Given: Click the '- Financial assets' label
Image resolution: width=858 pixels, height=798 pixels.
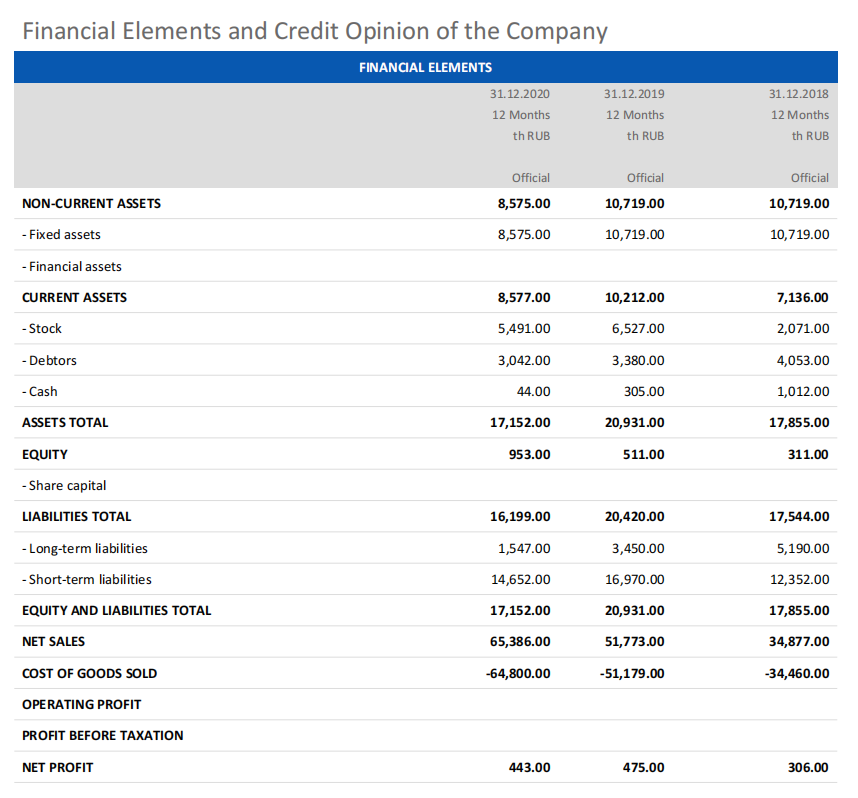Looking at the screenshot, I should pyautogui.click(x=72, y=267).
